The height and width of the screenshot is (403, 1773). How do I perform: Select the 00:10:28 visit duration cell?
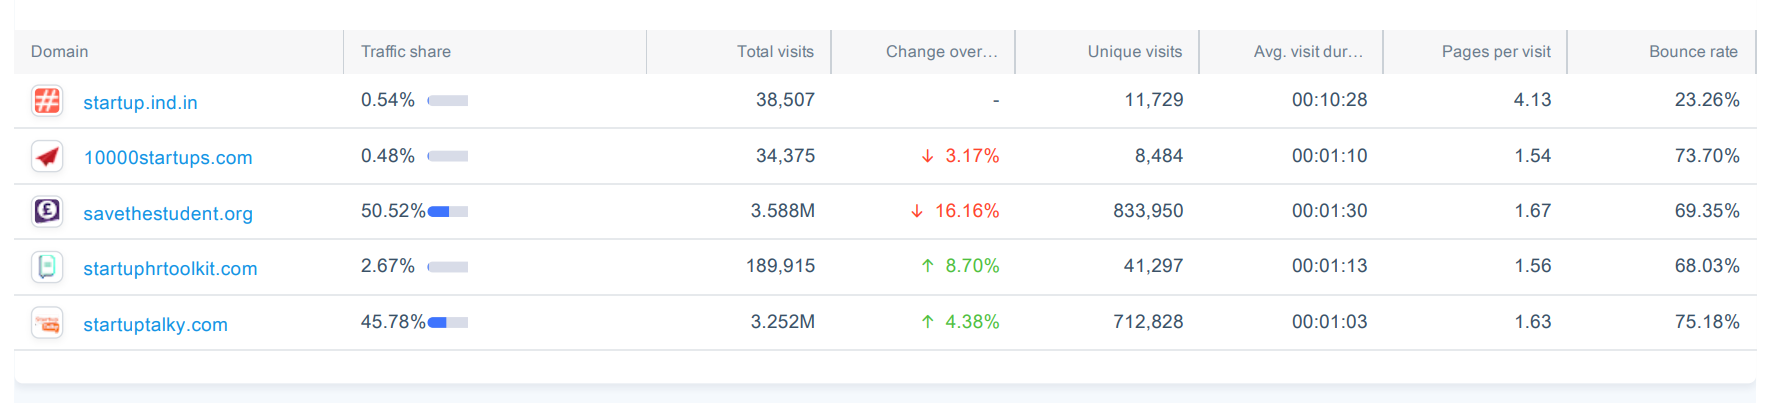click(1329, 100)
